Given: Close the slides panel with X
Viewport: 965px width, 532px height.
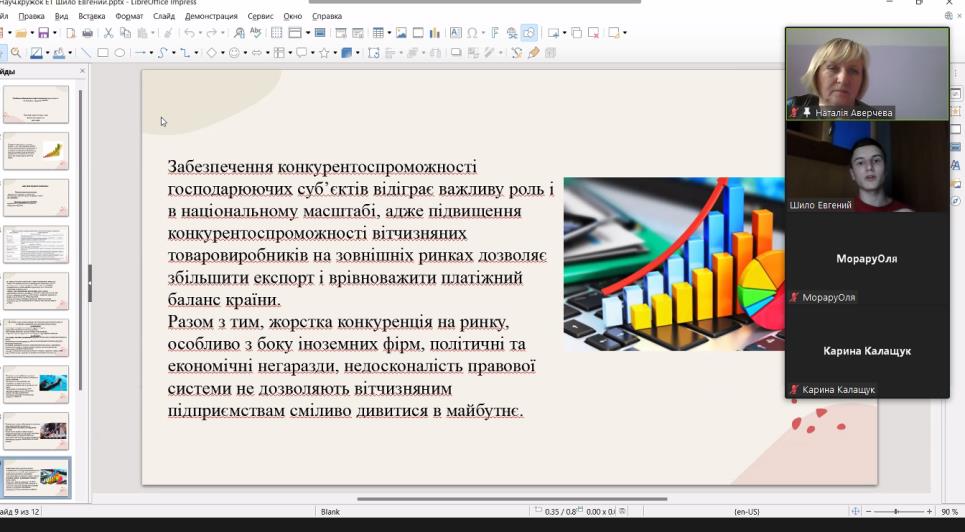Looking at the screenshot, I should click(82, 71).
